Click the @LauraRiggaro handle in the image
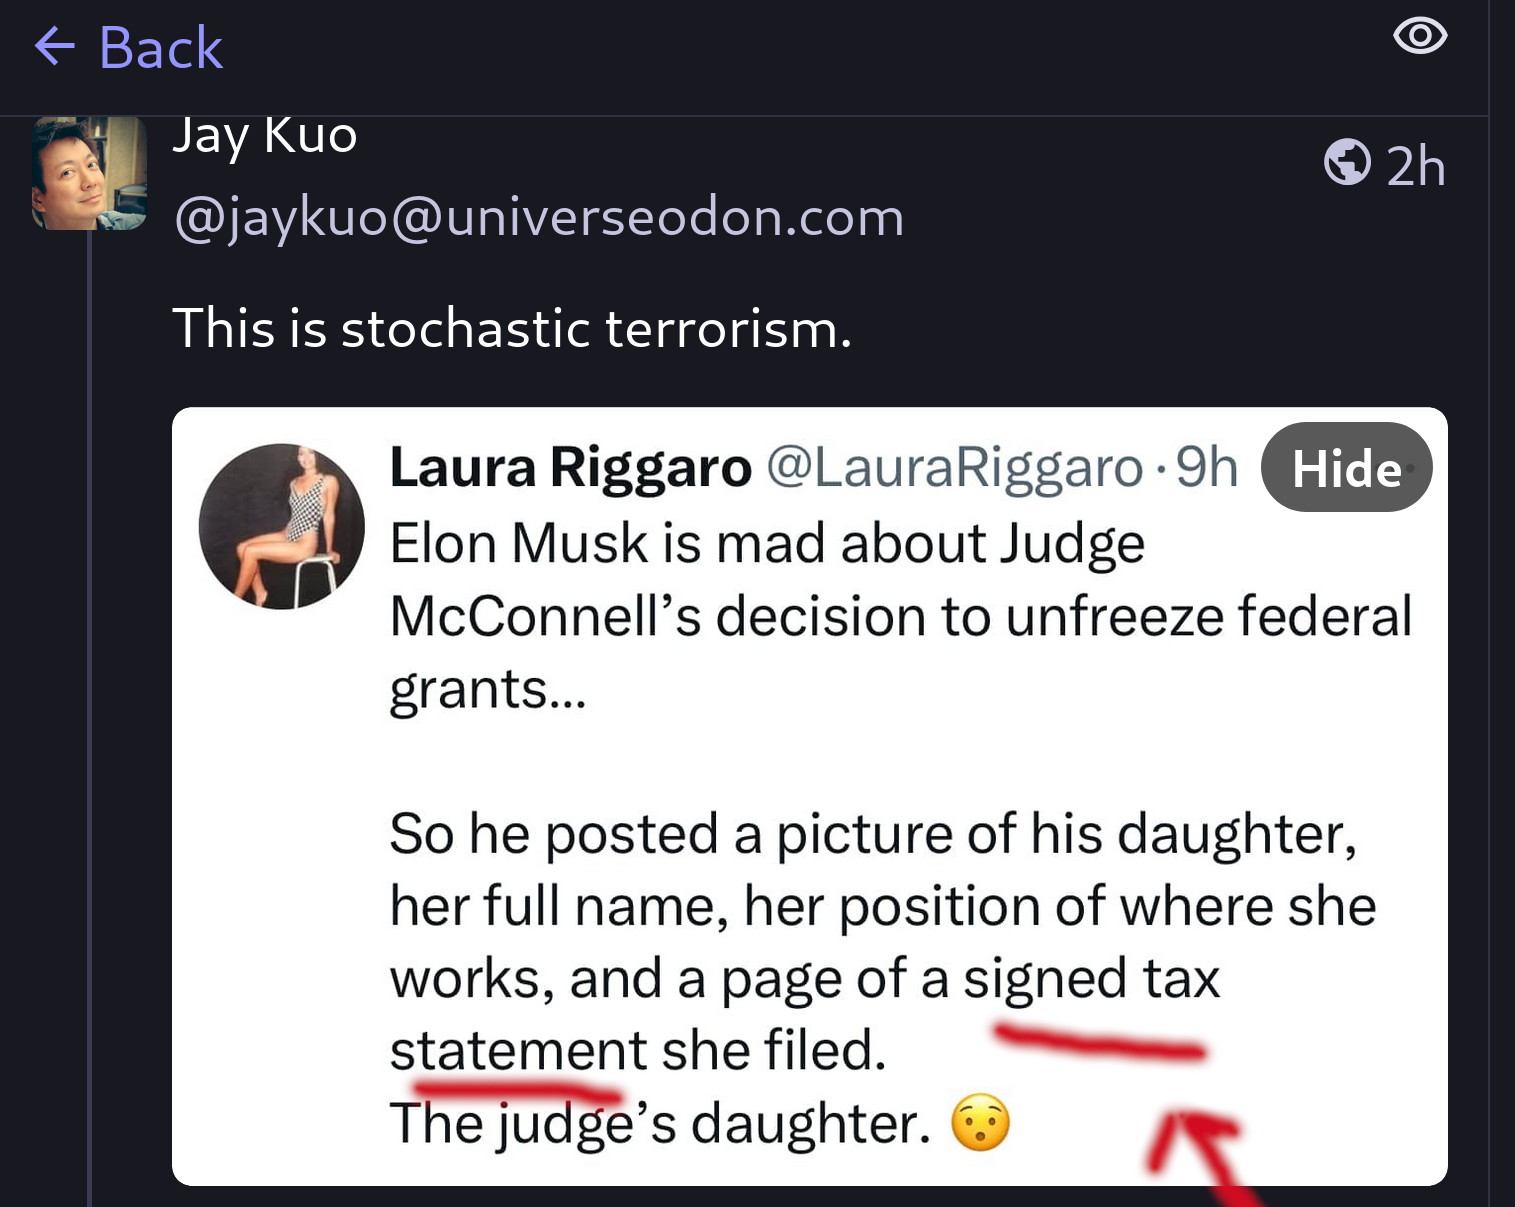 pyautogui.click(x=954, y=468)
